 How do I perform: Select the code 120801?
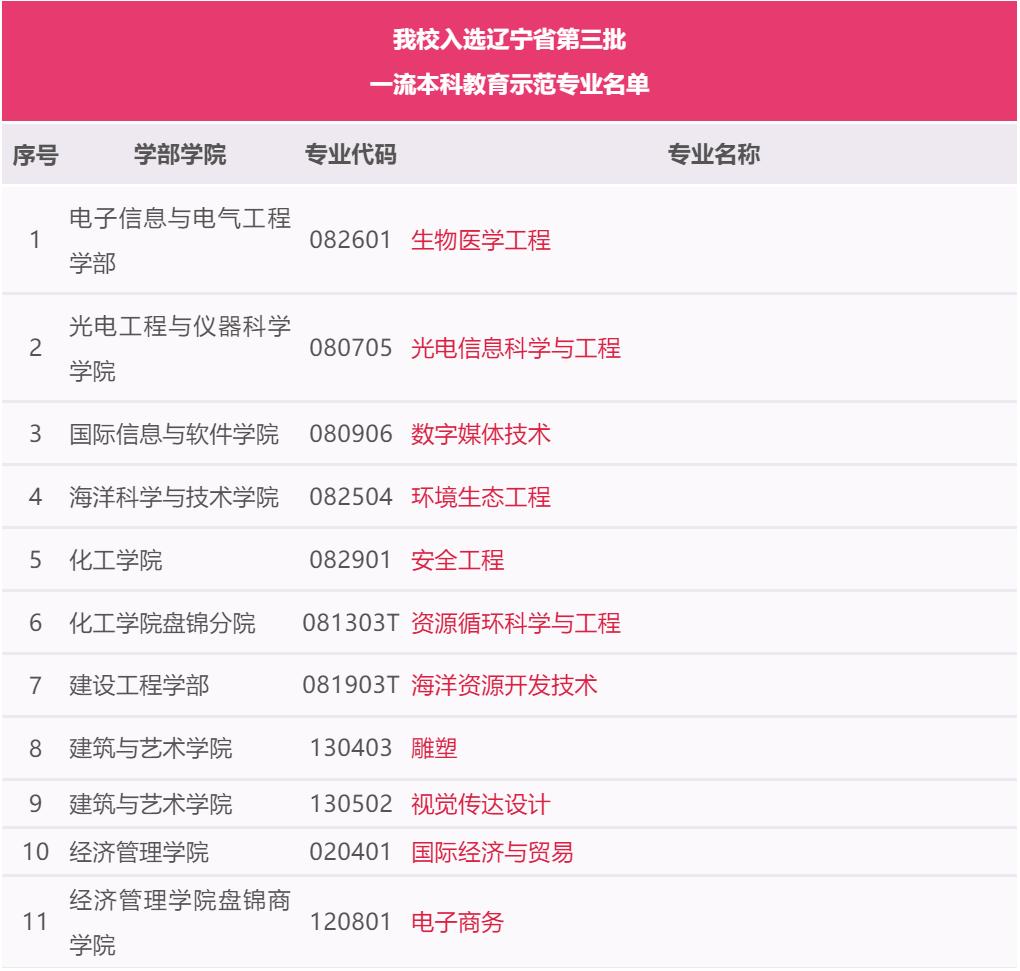pyautogui.click(x=350, y=922)
